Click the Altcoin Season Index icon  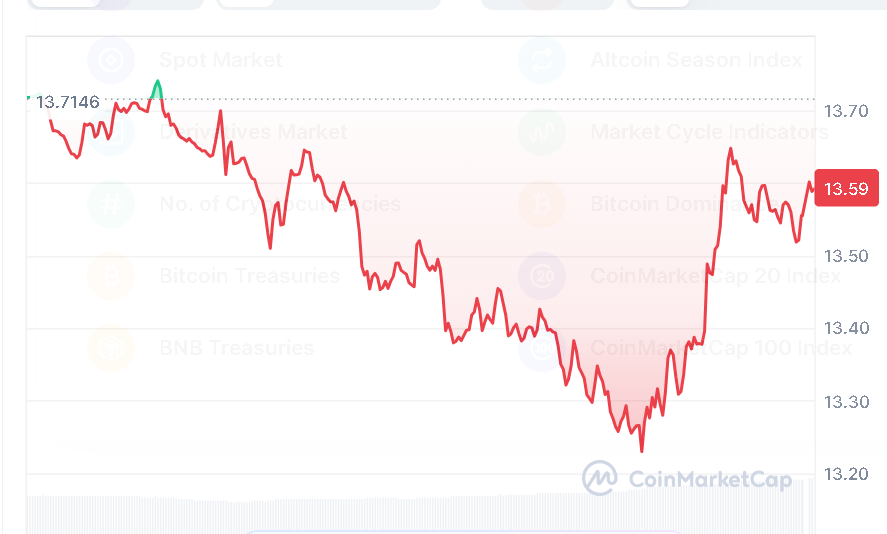(542, 61)
